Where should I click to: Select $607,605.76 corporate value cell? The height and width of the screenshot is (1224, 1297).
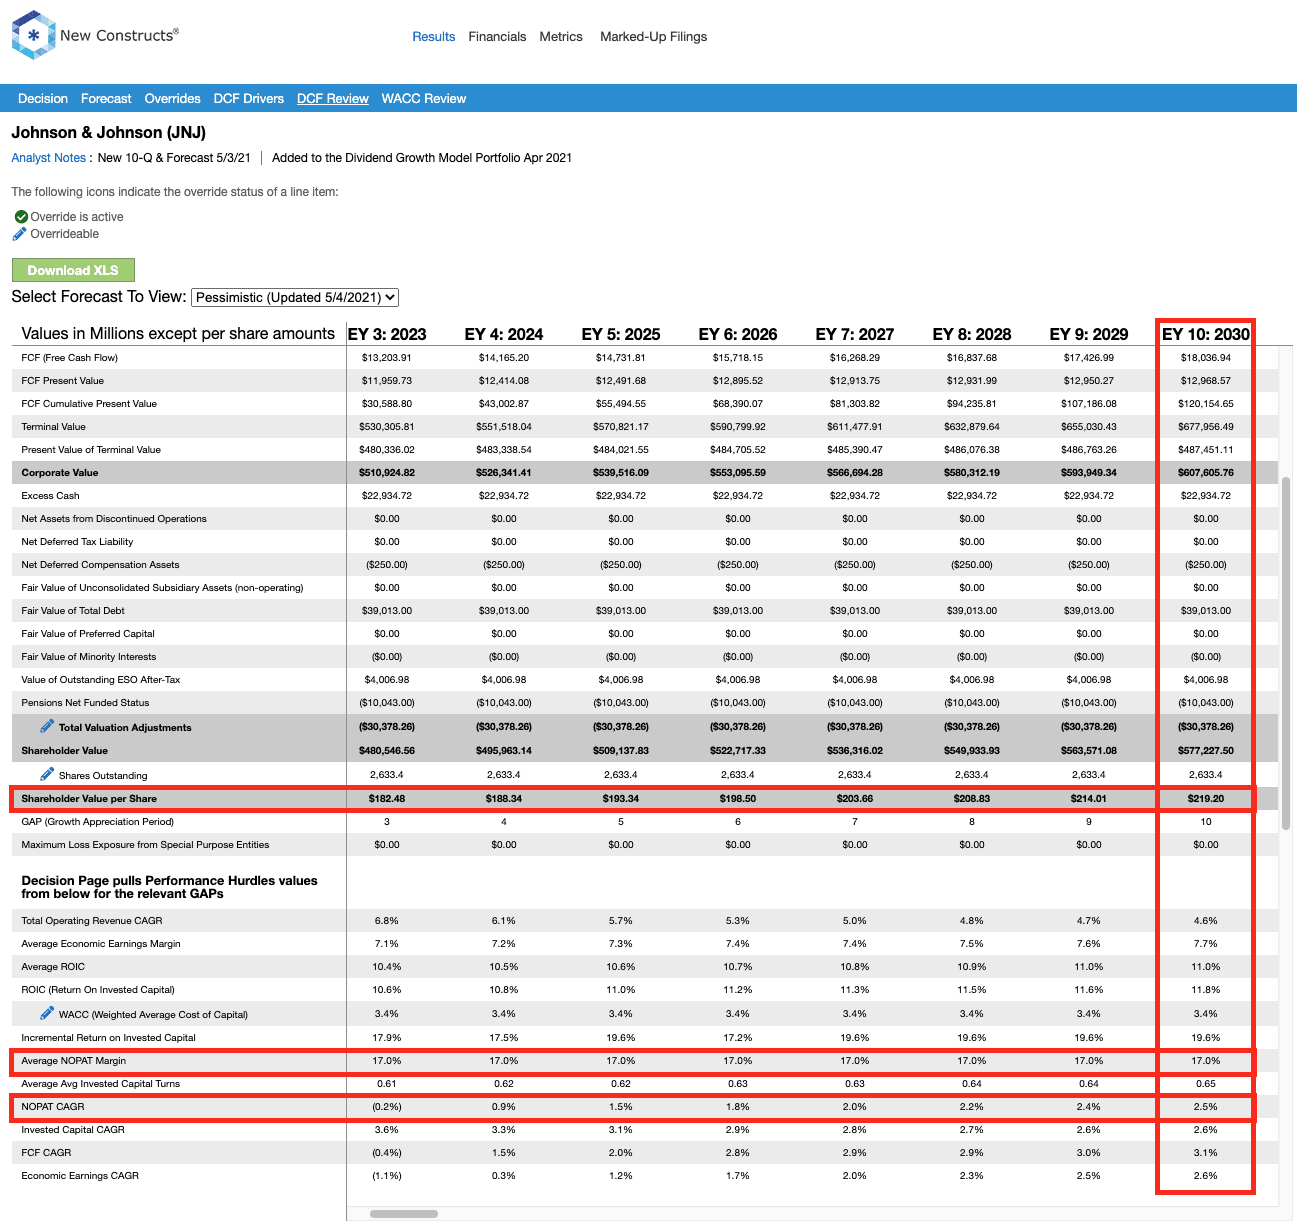[x=1206, y=472]
